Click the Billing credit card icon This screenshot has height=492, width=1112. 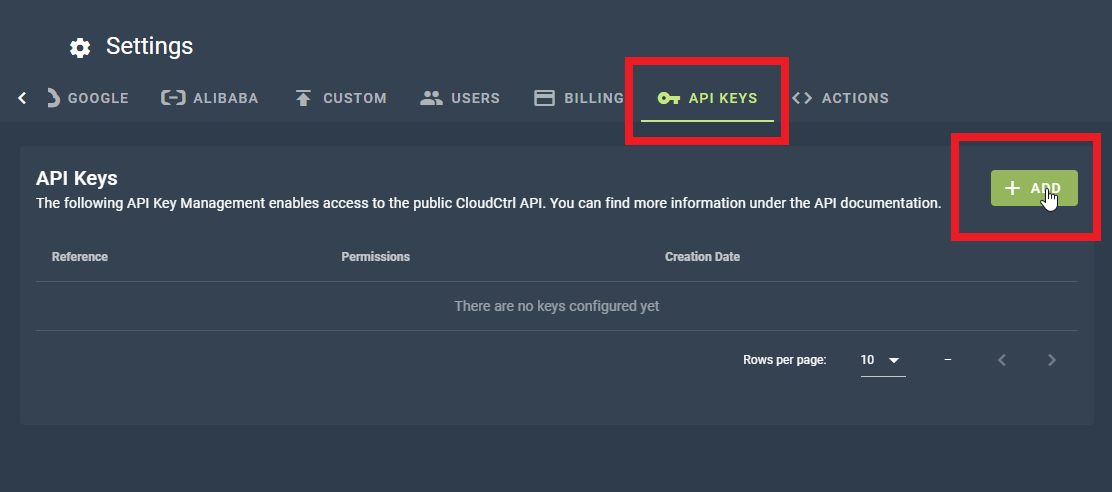pyautogui.click(x=545, y=98)
